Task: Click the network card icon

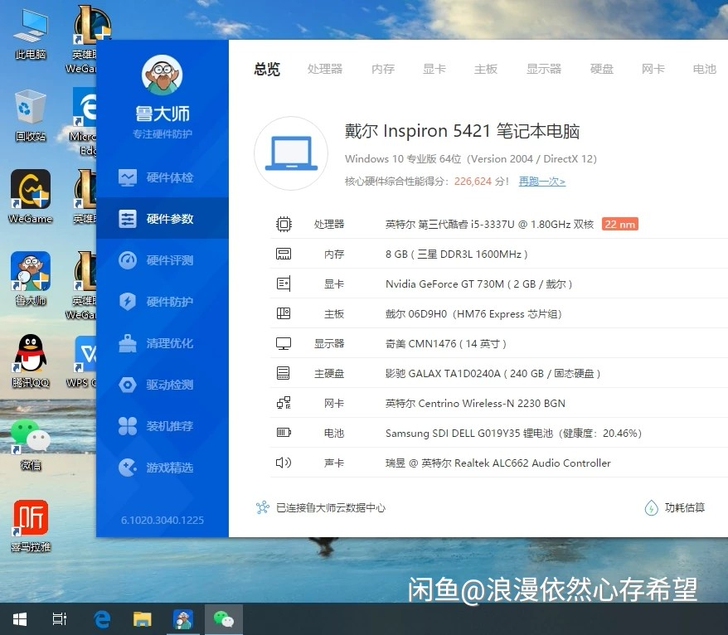Action: coord(284,403)
